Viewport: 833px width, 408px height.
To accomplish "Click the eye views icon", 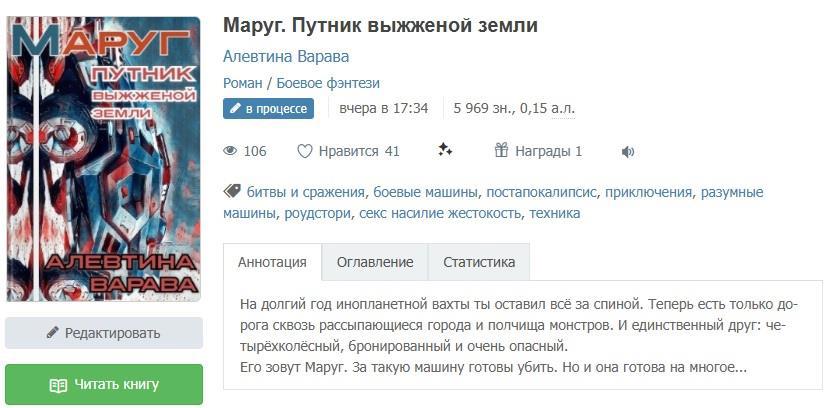I will [x=230, y=151].
